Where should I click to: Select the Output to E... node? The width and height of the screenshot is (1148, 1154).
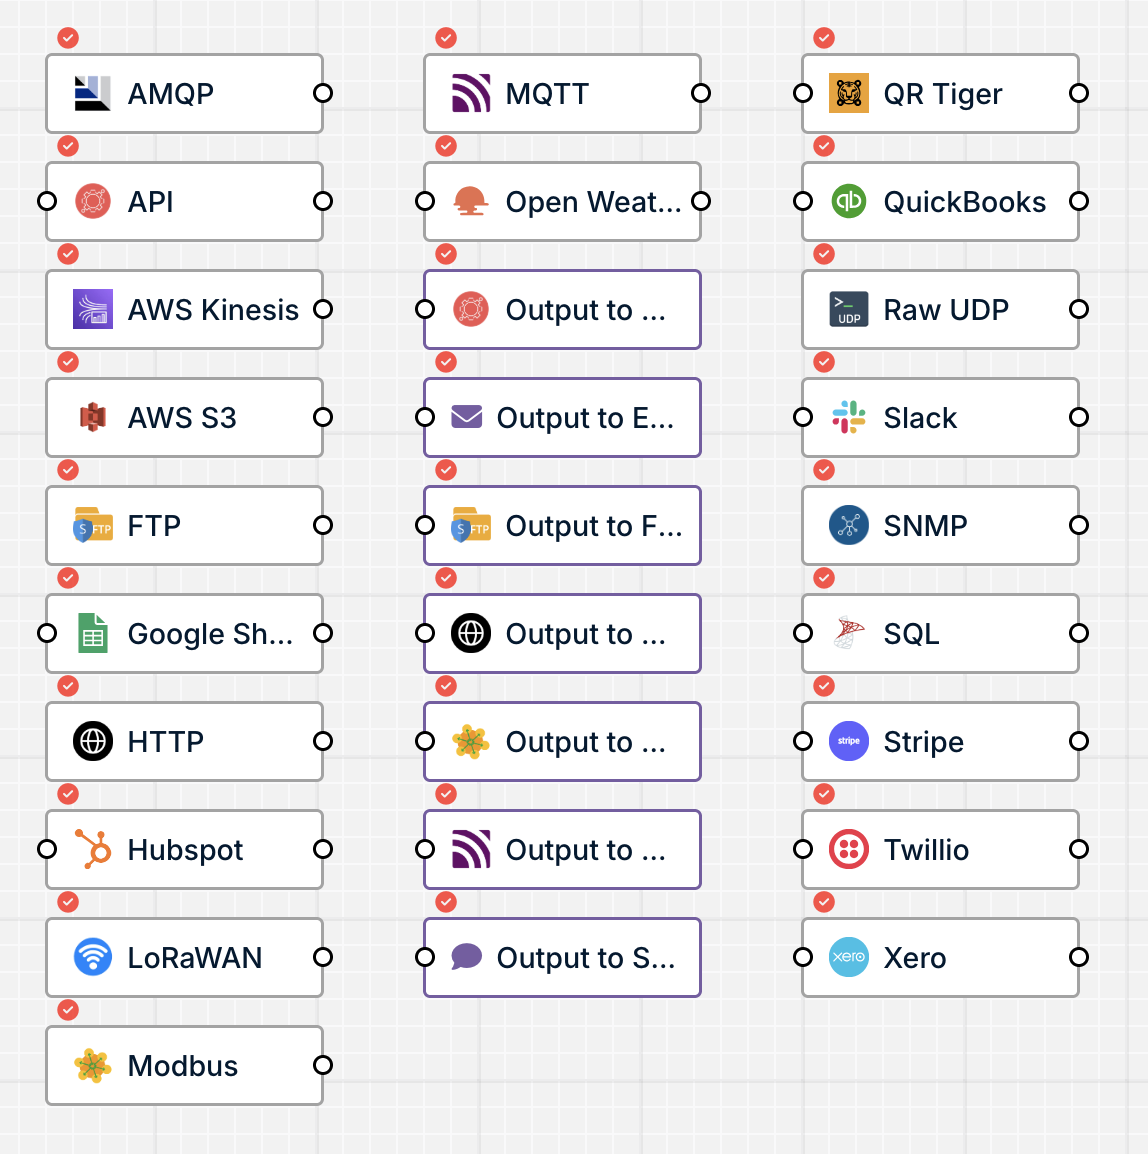tap(562, 417)
